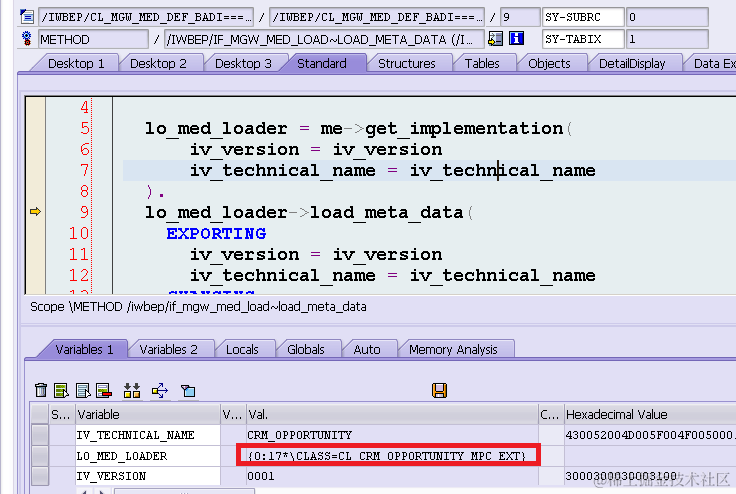The width and height of the screenshot is (736, 494).
Task: Open the DetailDisplay tab
Action: (x=632, y=63)
